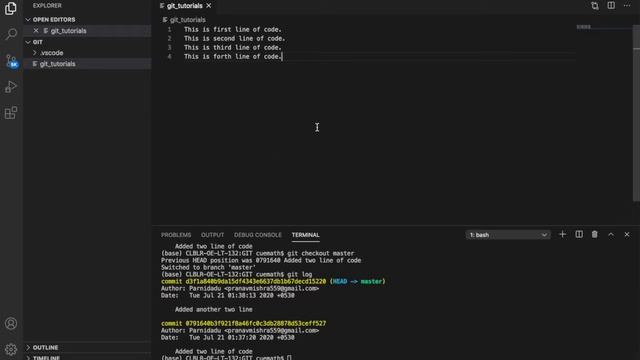Open the Manage gear settings icon
Viewport: 640px width, 360px height.
[11, 349]
